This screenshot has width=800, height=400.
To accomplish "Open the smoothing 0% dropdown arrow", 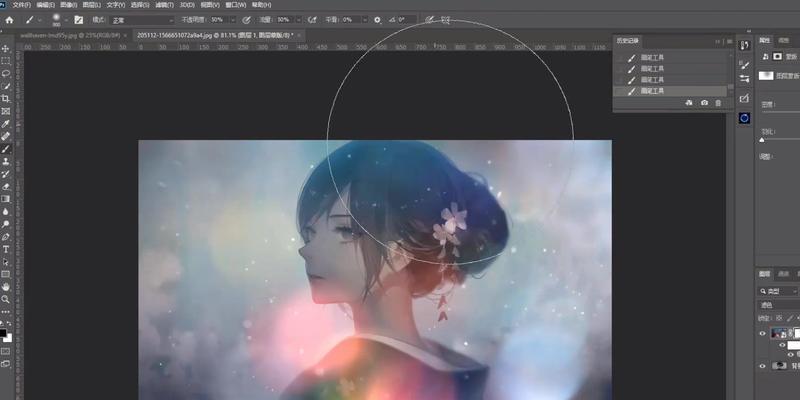I will pyautogui.click(x=365, y=20).
